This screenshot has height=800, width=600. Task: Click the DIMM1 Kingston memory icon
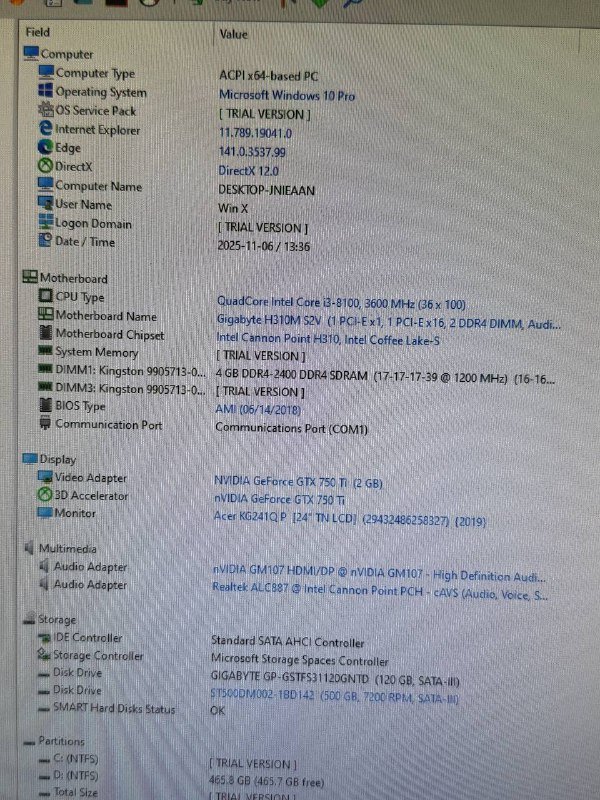tap(45, 369)
